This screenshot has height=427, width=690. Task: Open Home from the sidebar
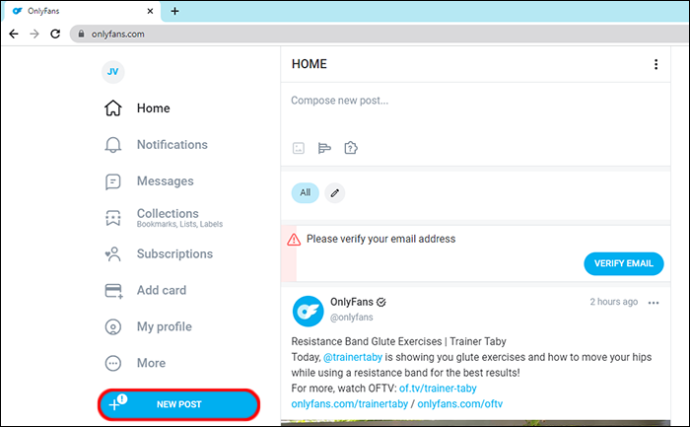tap(153, 108)
